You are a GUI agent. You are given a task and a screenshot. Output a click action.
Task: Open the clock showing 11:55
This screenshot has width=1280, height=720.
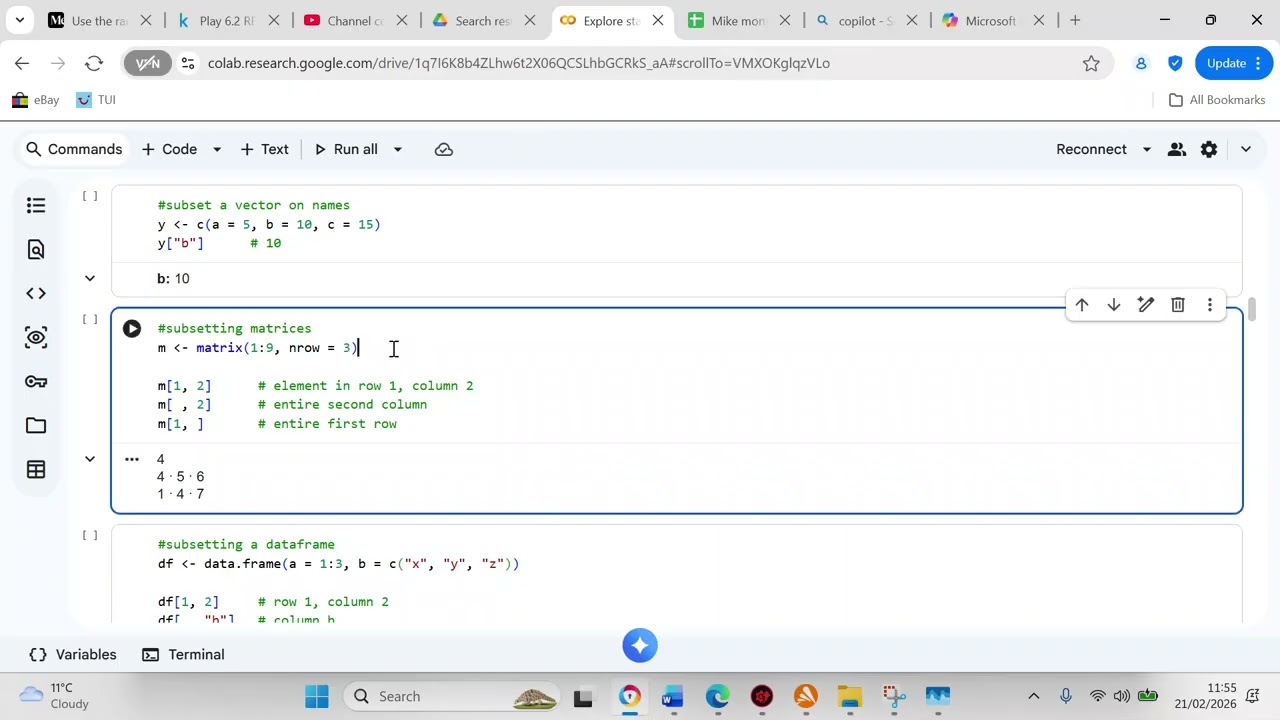(x=1206, y=696)
